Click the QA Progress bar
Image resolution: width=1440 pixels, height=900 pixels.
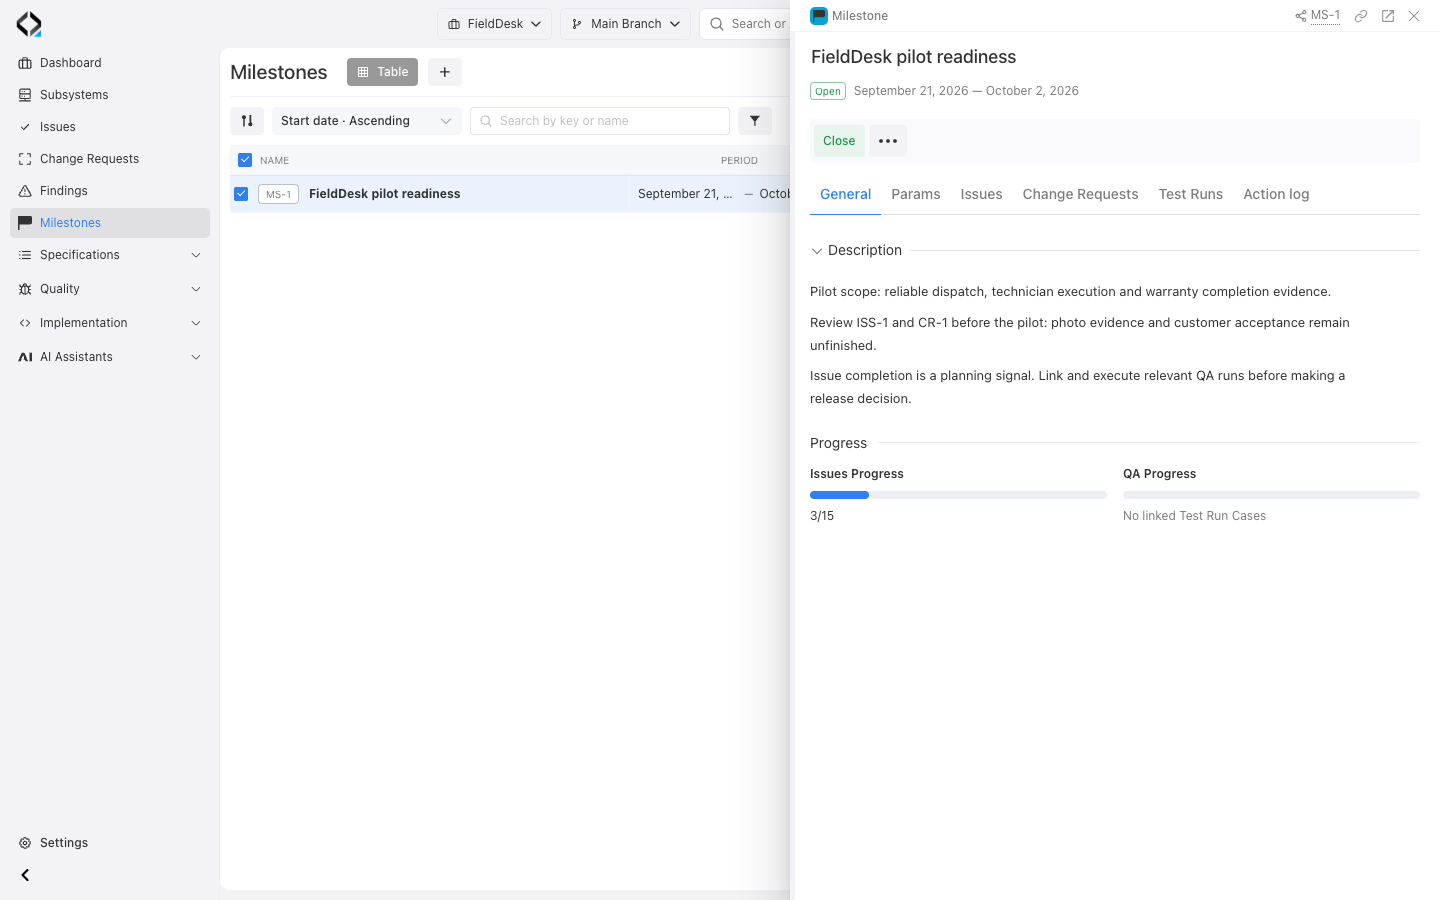click(1271, 495)
